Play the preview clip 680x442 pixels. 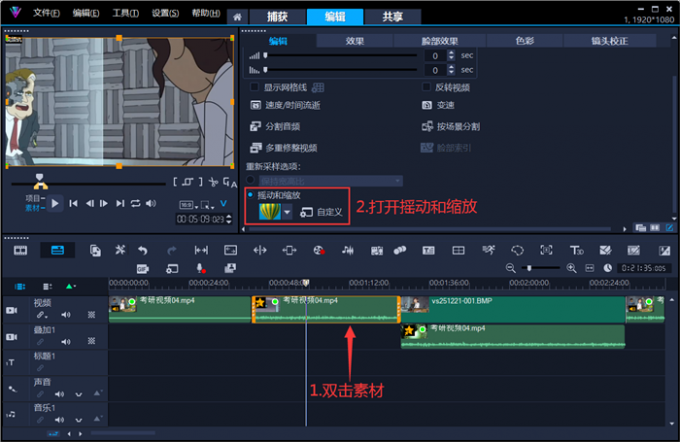pos(55,203)
